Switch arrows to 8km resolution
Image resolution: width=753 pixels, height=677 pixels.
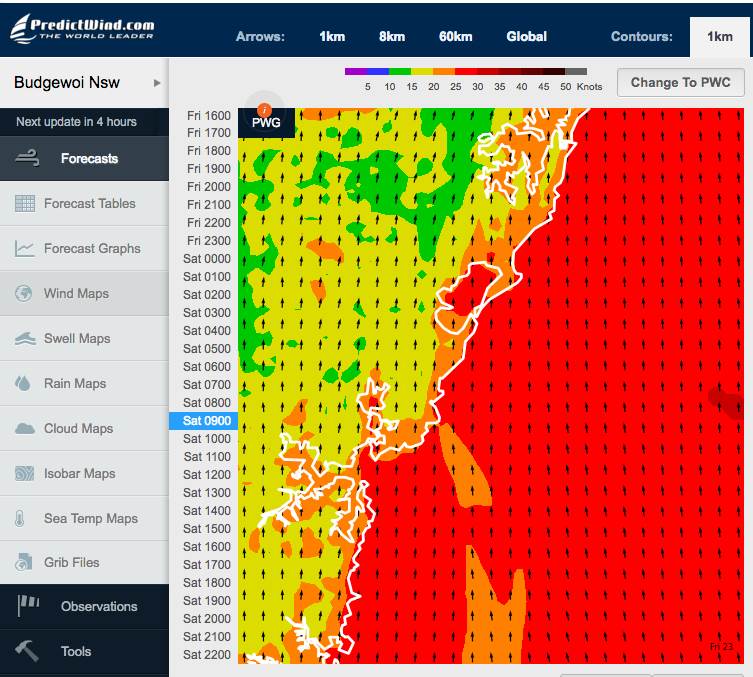(x=392, y=37)
